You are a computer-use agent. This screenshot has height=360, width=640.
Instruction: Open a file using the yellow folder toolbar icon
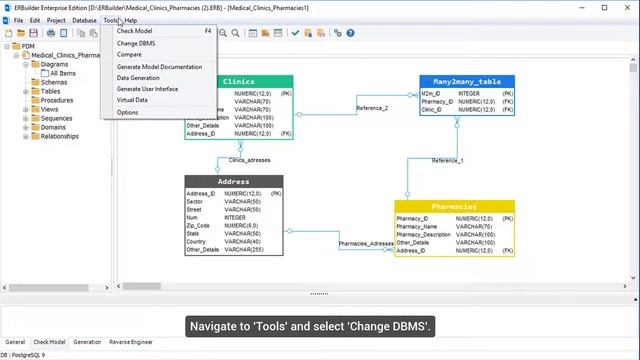21,33
